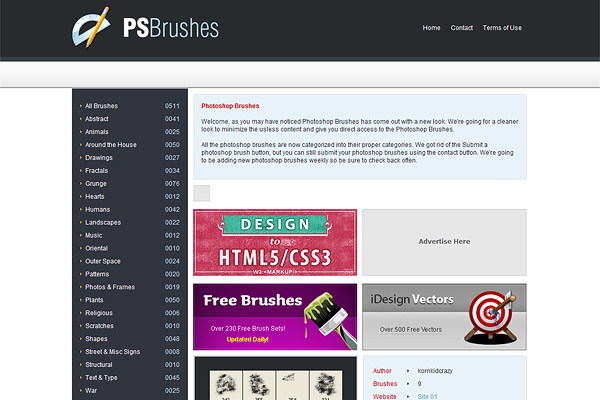The image size is (600, 400).
Task: Open the Patterns category
Action: coord(97,274)
